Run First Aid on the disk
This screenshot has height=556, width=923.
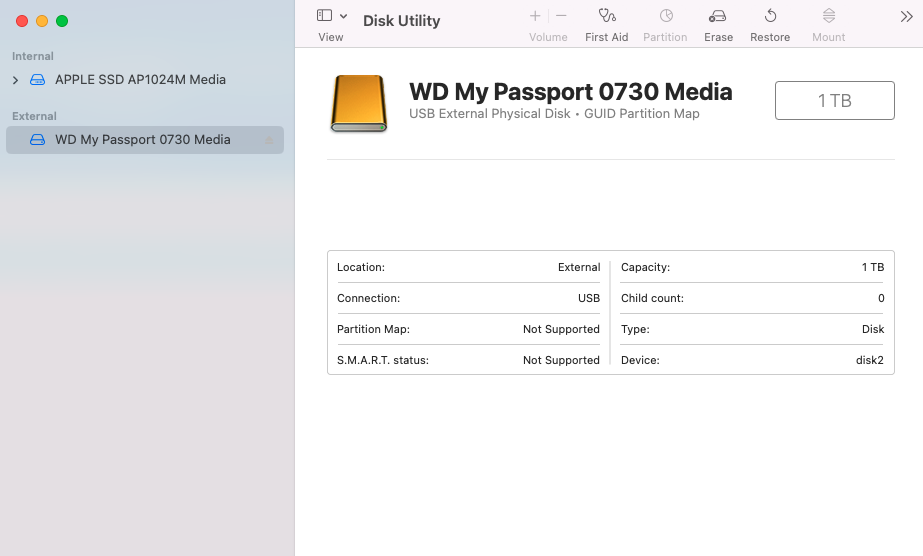(606, 25)
